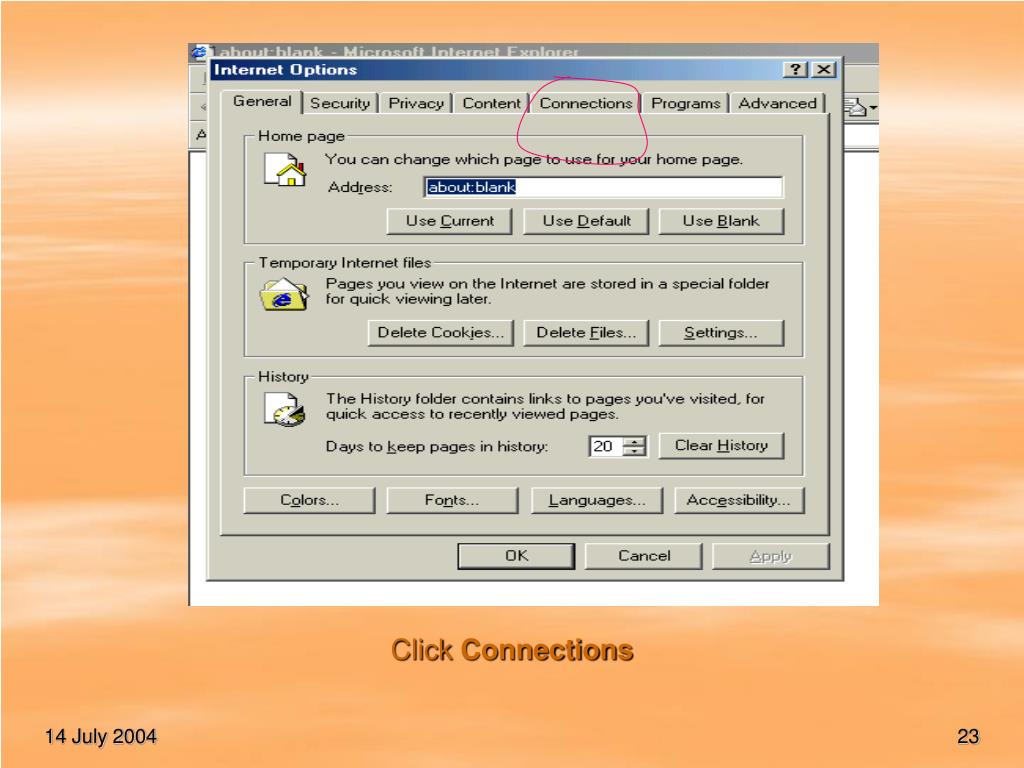Click Delete Files button
The height and width of the screenshot is (768, 1024).
pos(586,332)
